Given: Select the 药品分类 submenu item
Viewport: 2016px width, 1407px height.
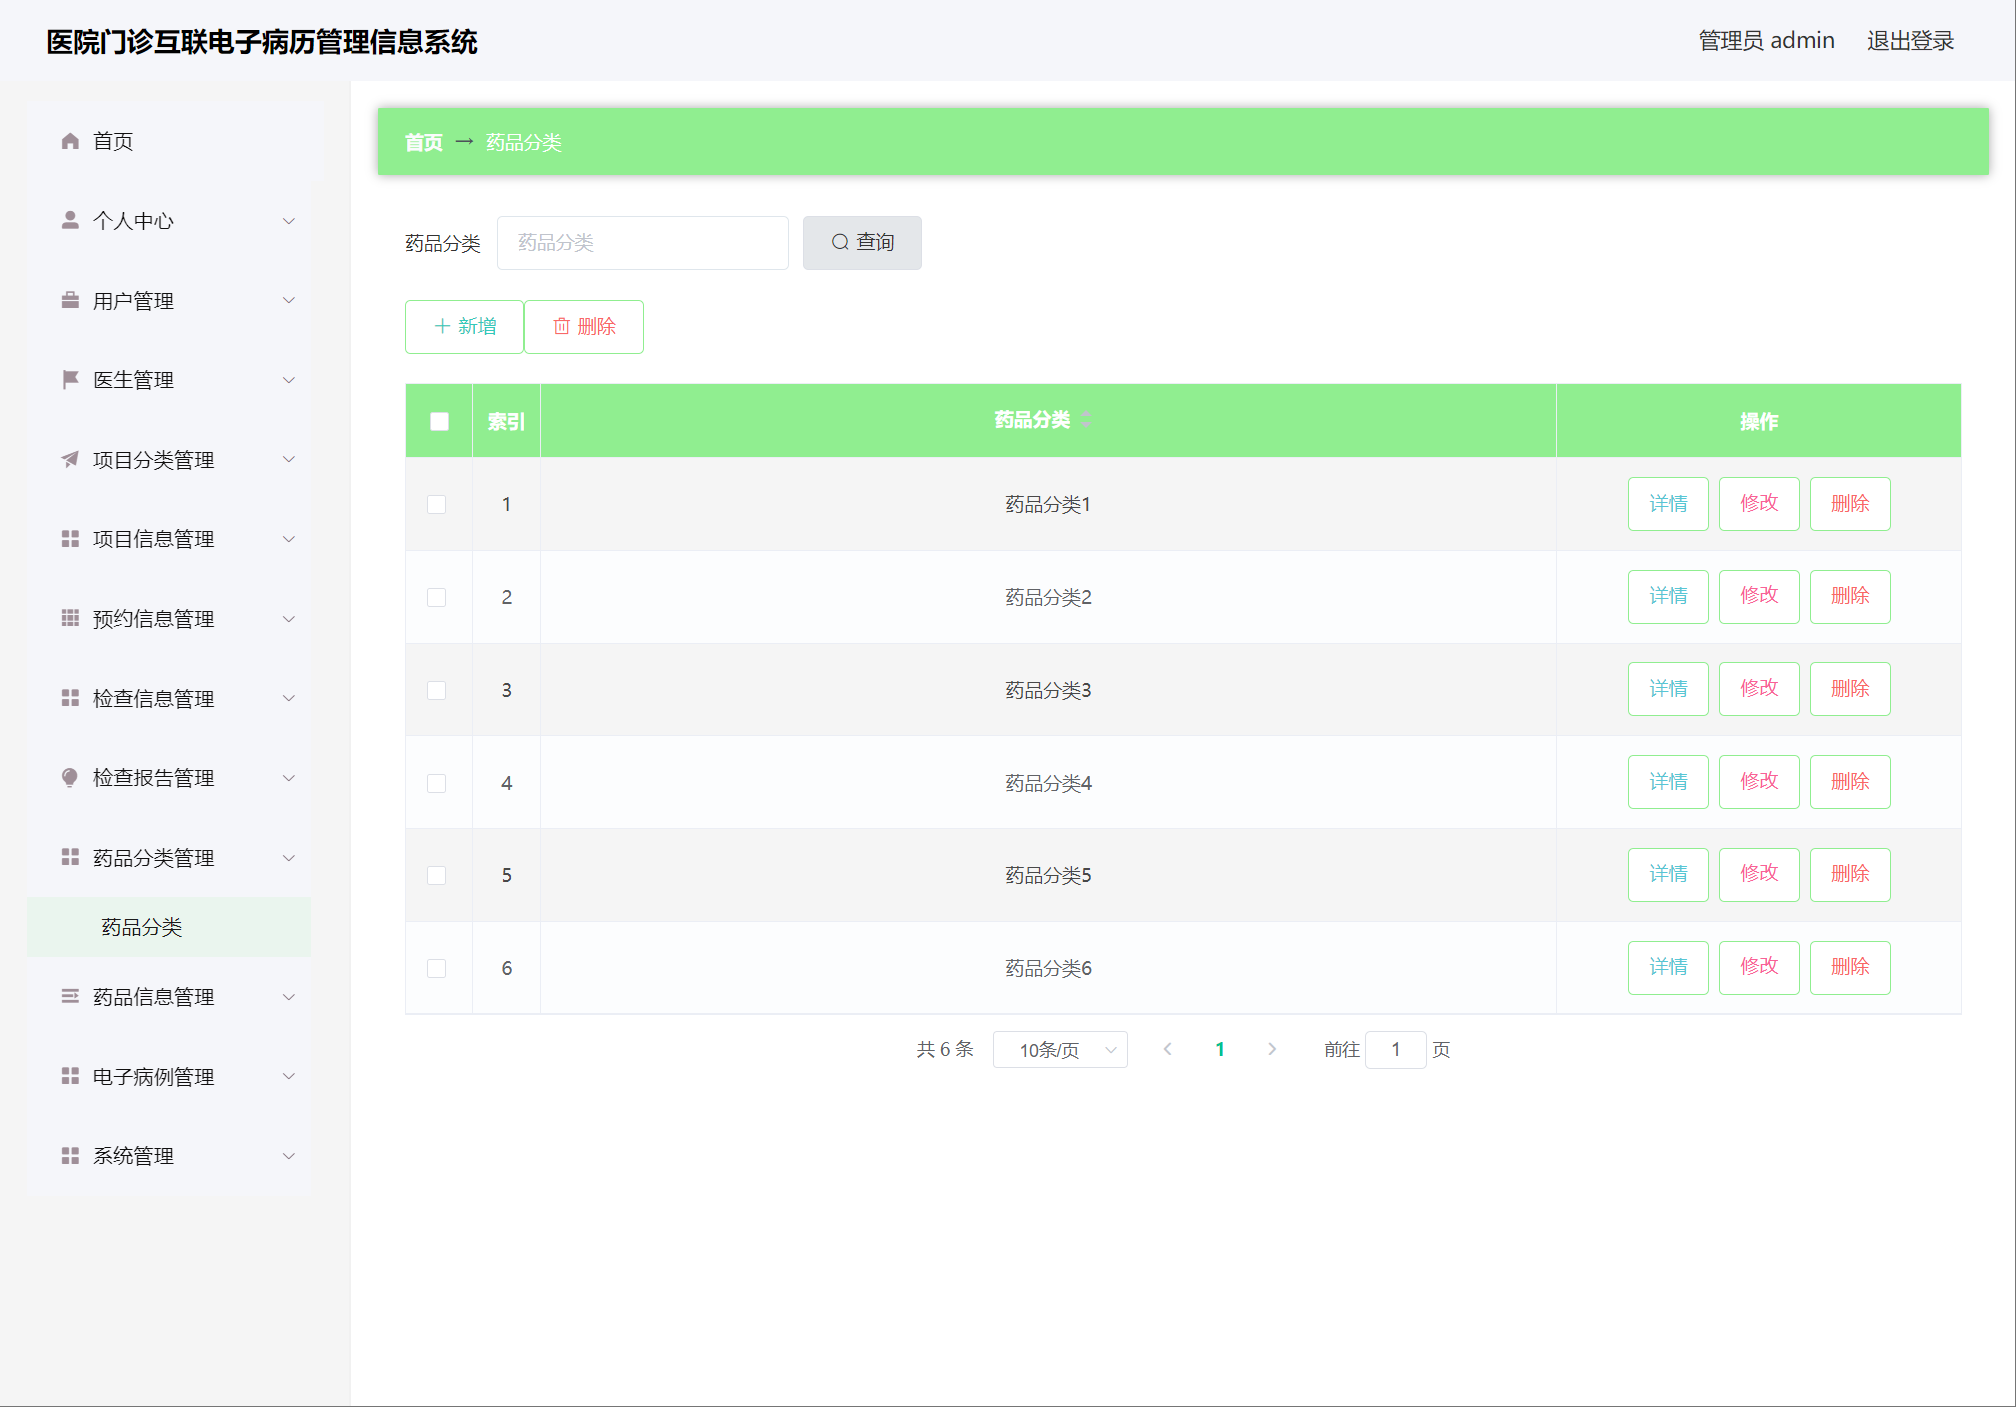Looking at the screenshot, I should pos(142,927).
